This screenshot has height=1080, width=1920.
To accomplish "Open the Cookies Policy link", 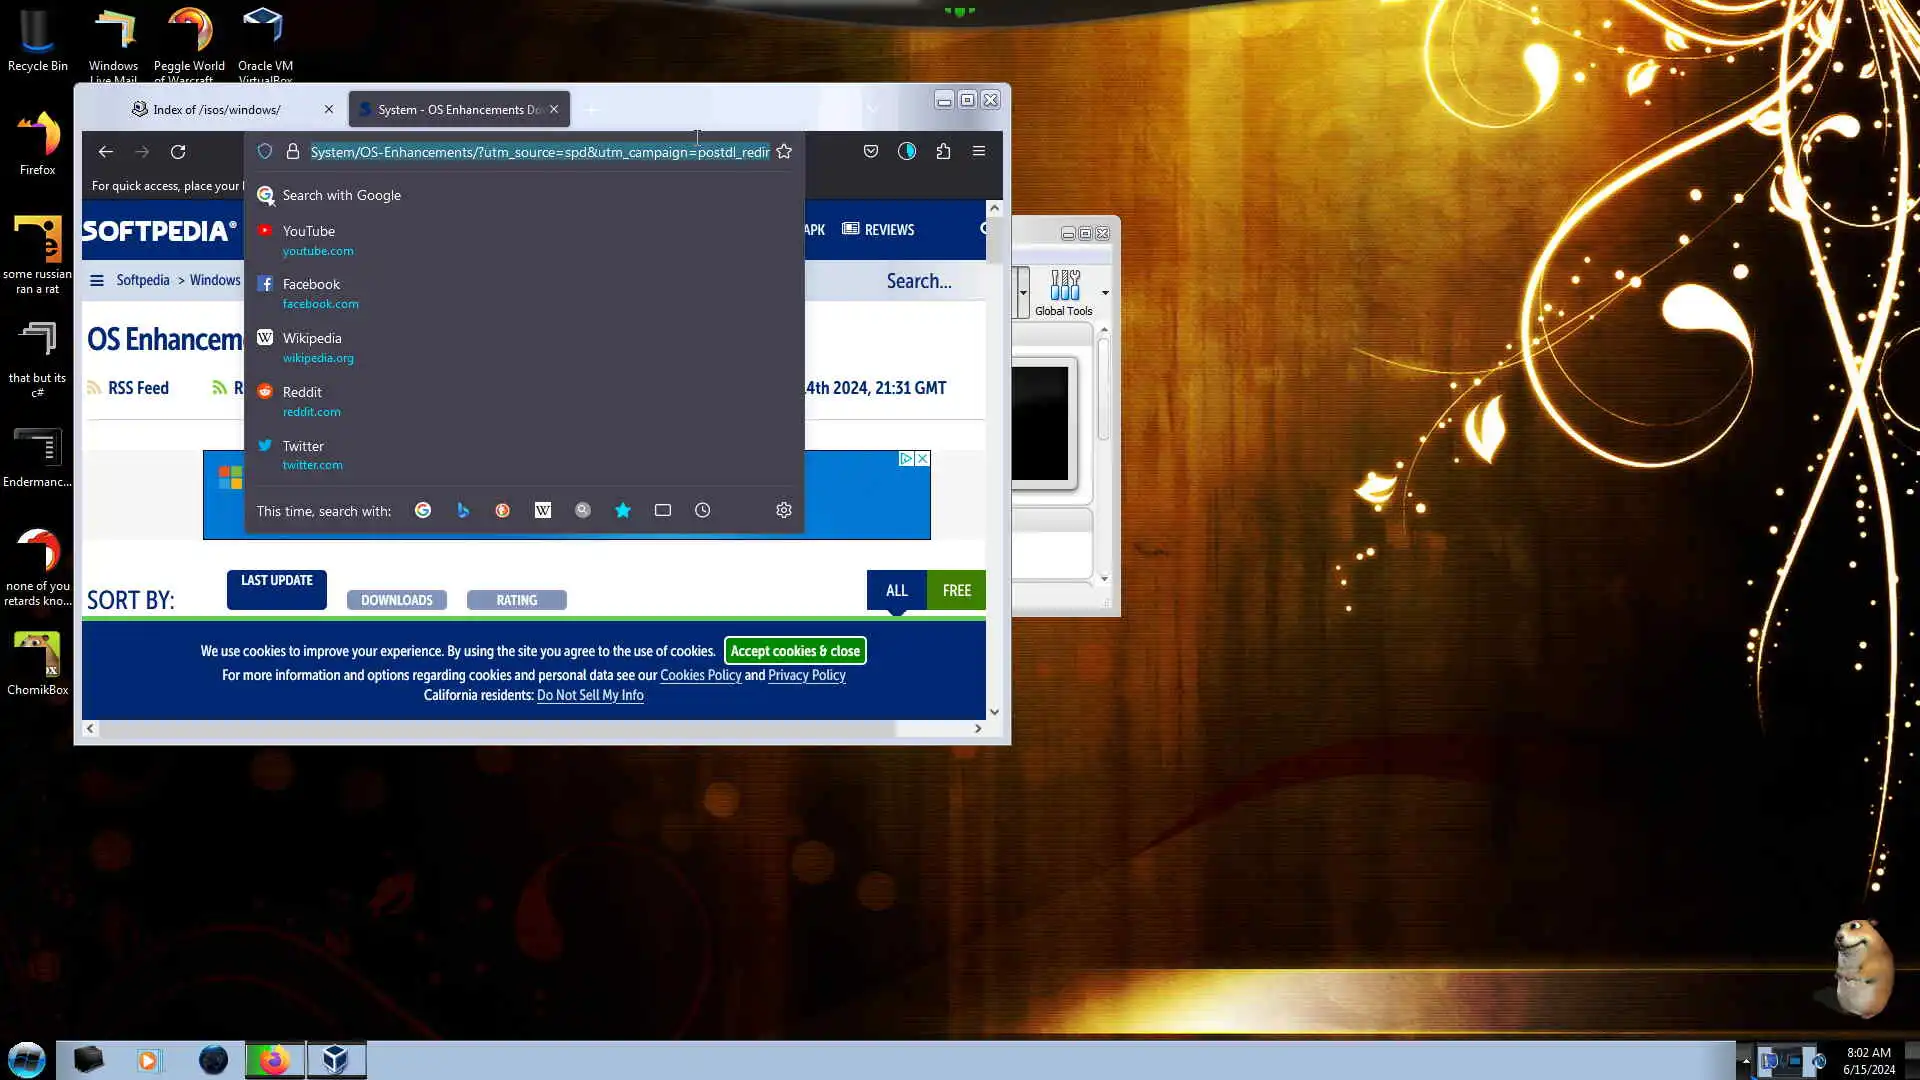I will tap(700, 676).
